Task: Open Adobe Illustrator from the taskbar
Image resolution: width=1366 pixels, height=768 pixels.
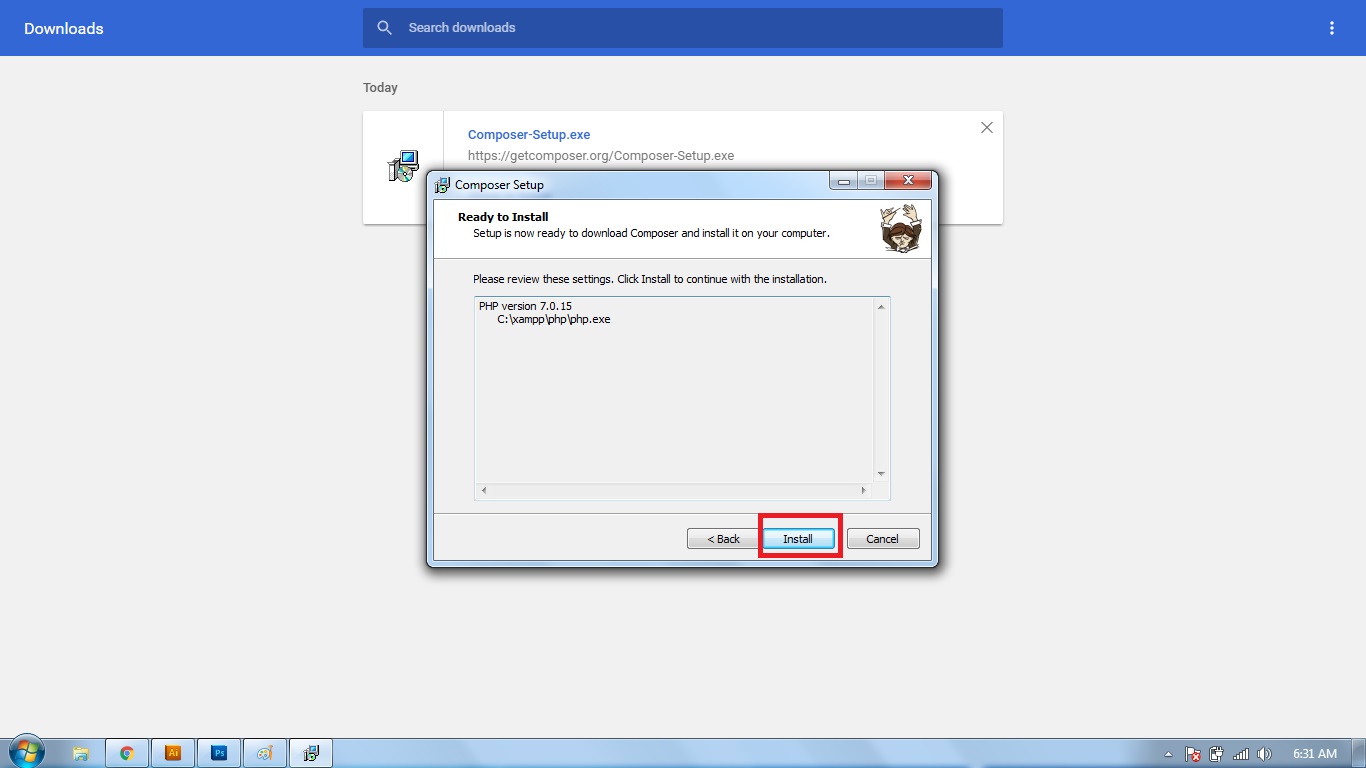Action: coord(173,753)
